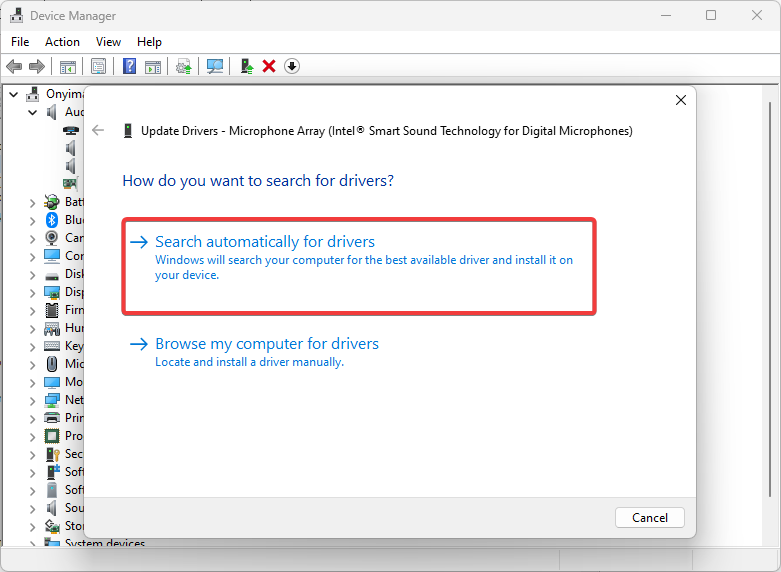Click Enable device toolbar icon

pos(247,66)
